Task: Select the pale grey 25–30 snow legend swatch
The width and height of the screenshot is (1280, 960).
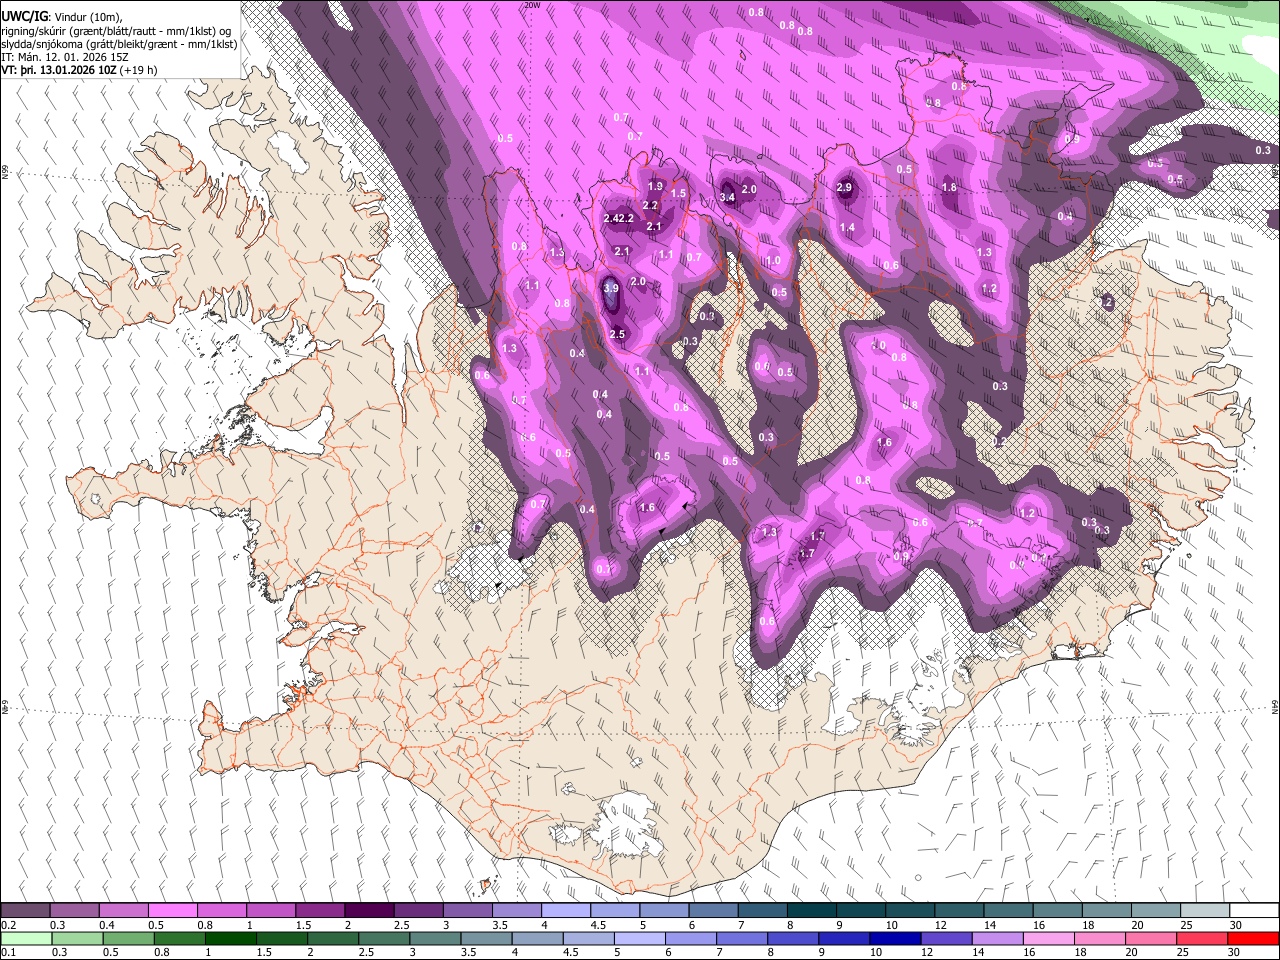Action: (x=1204, y=911)
